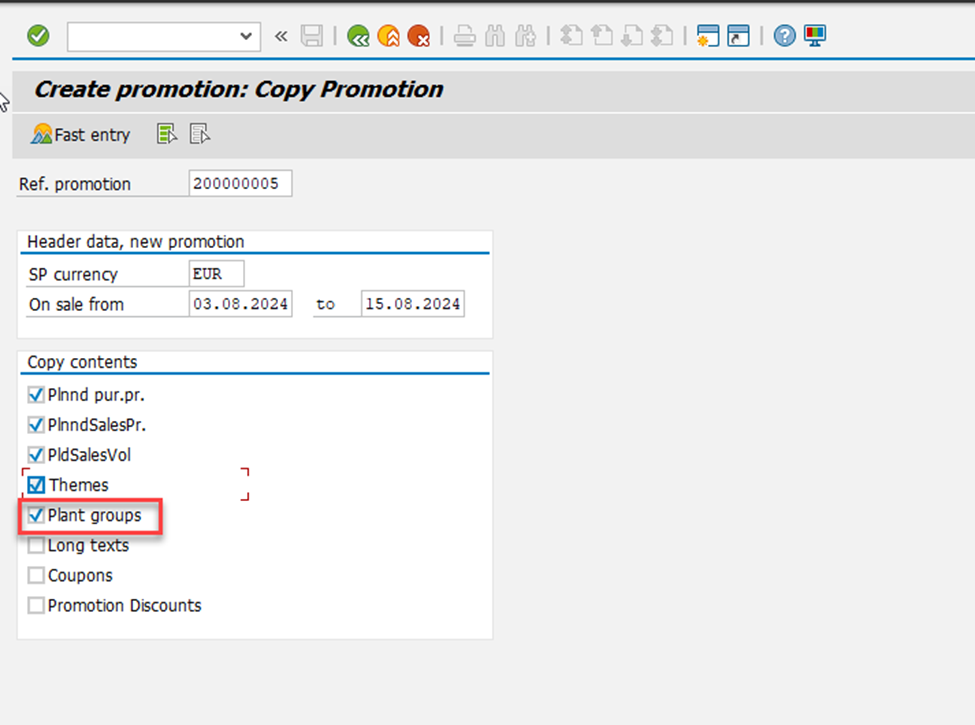Toggle the Themes checkbox
The width and height of the screenshot is (975, 725).
36,485
